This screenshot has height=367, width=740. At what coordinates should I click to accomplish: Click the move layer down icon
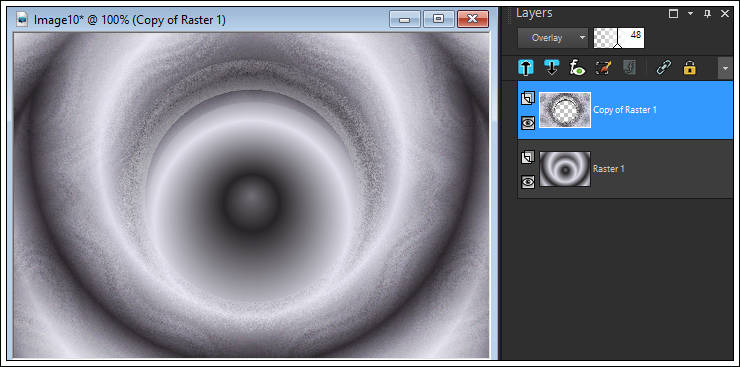551,68
